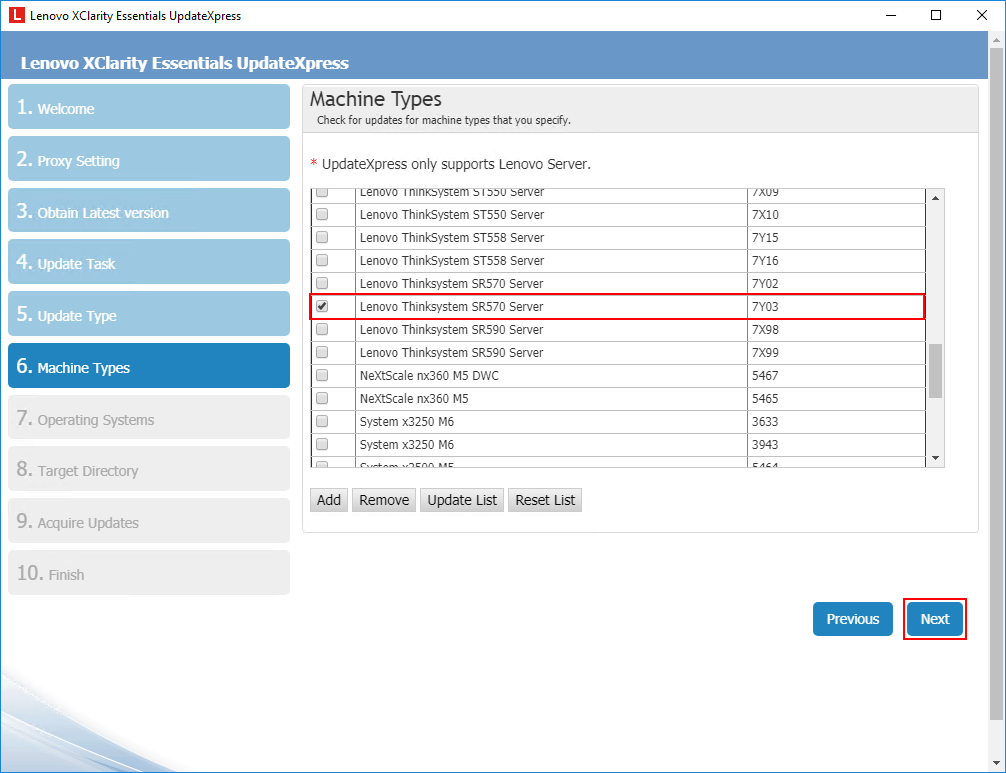1006x773 pixels.
Task: Click machine type code 7Y16
Action: 765,260
